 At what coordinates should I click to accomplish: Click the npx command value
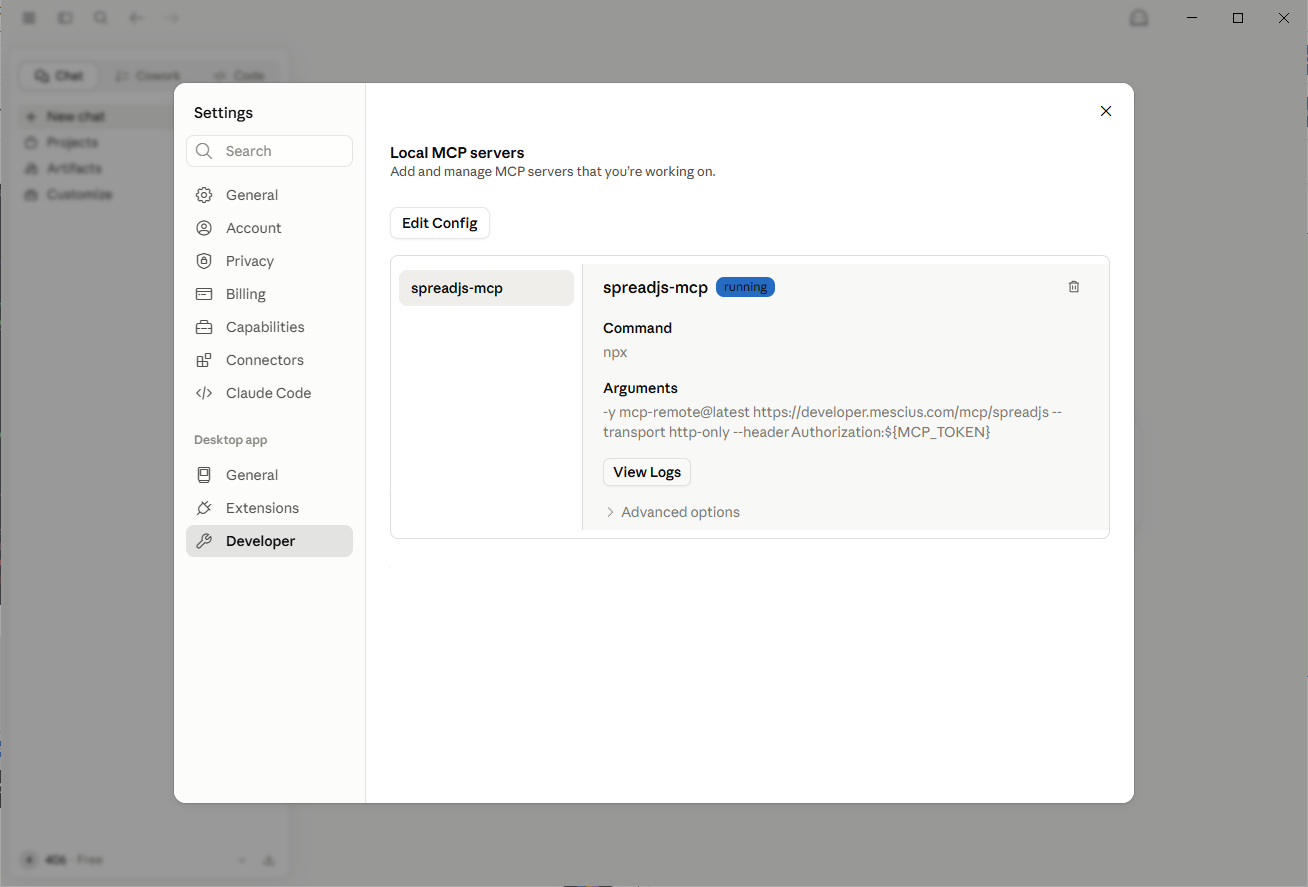pyautogui.click(x=615, y=352)
